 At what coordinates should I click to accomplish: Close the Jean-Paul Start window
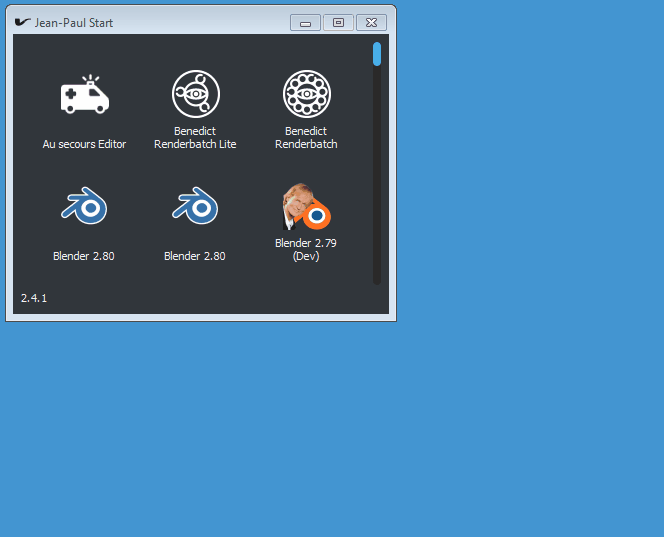point(371,22)
